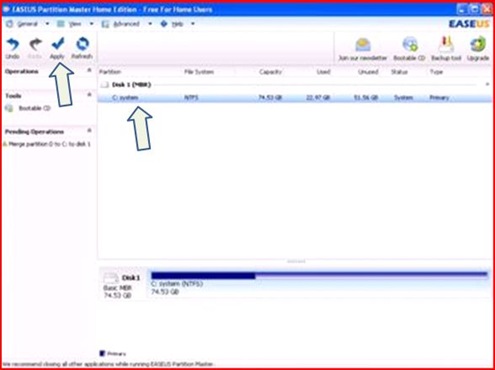Click the Disk 1 (MBR) icon in partition list
This screenshot has width=495, height=370.
(105, 85)
